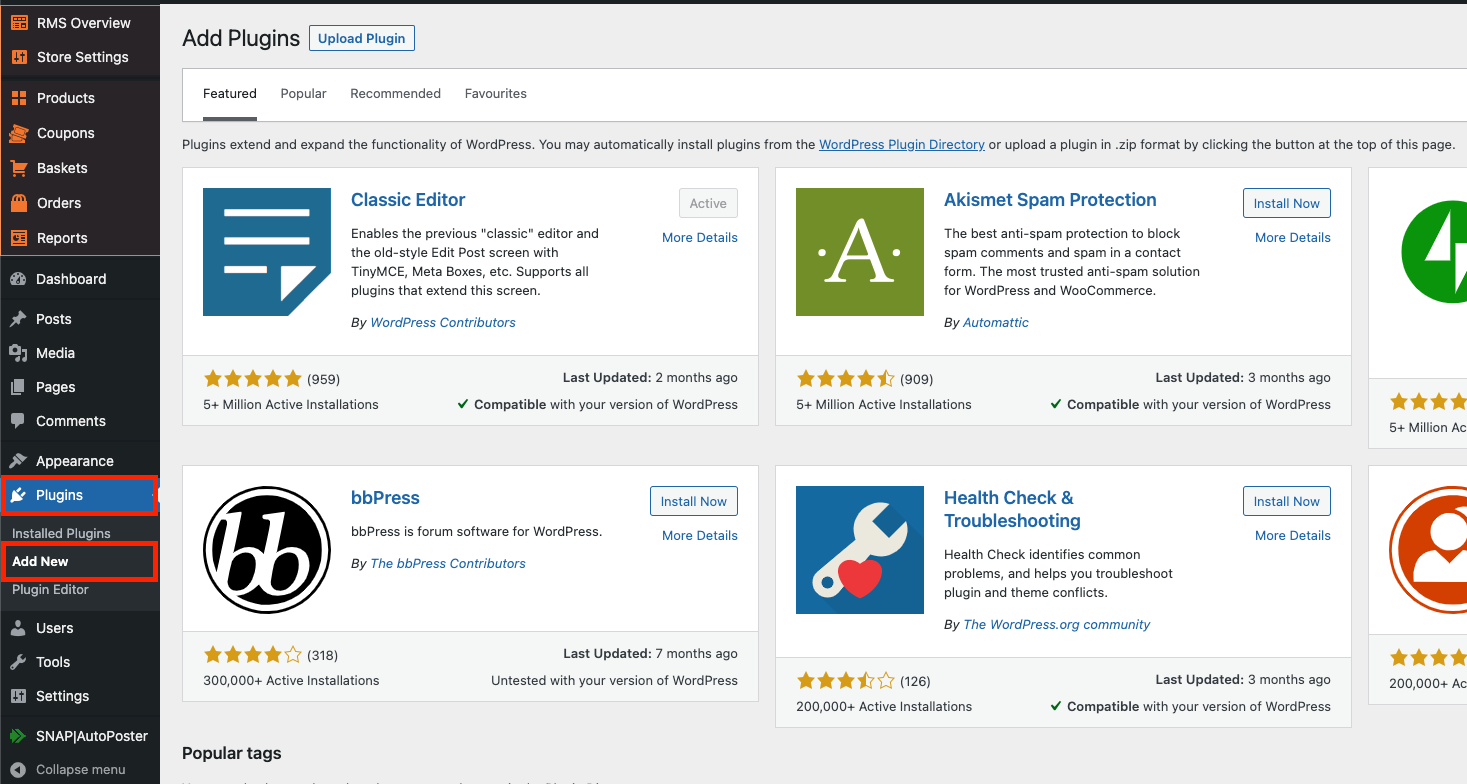This screenshot has height=784, width=1467.
Task: Install Akismet Spam Protection now
Action: 1287,203
